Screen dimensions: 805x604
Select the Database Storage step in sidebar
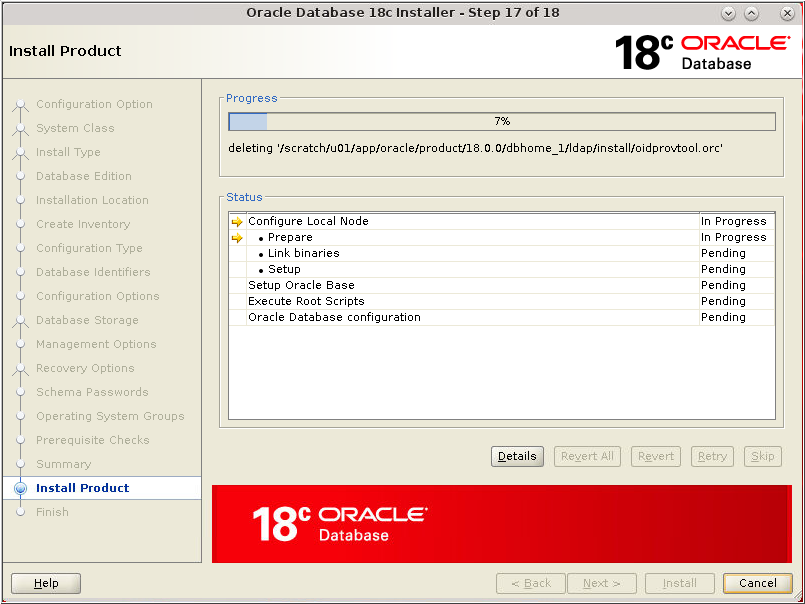click(91, 320)
